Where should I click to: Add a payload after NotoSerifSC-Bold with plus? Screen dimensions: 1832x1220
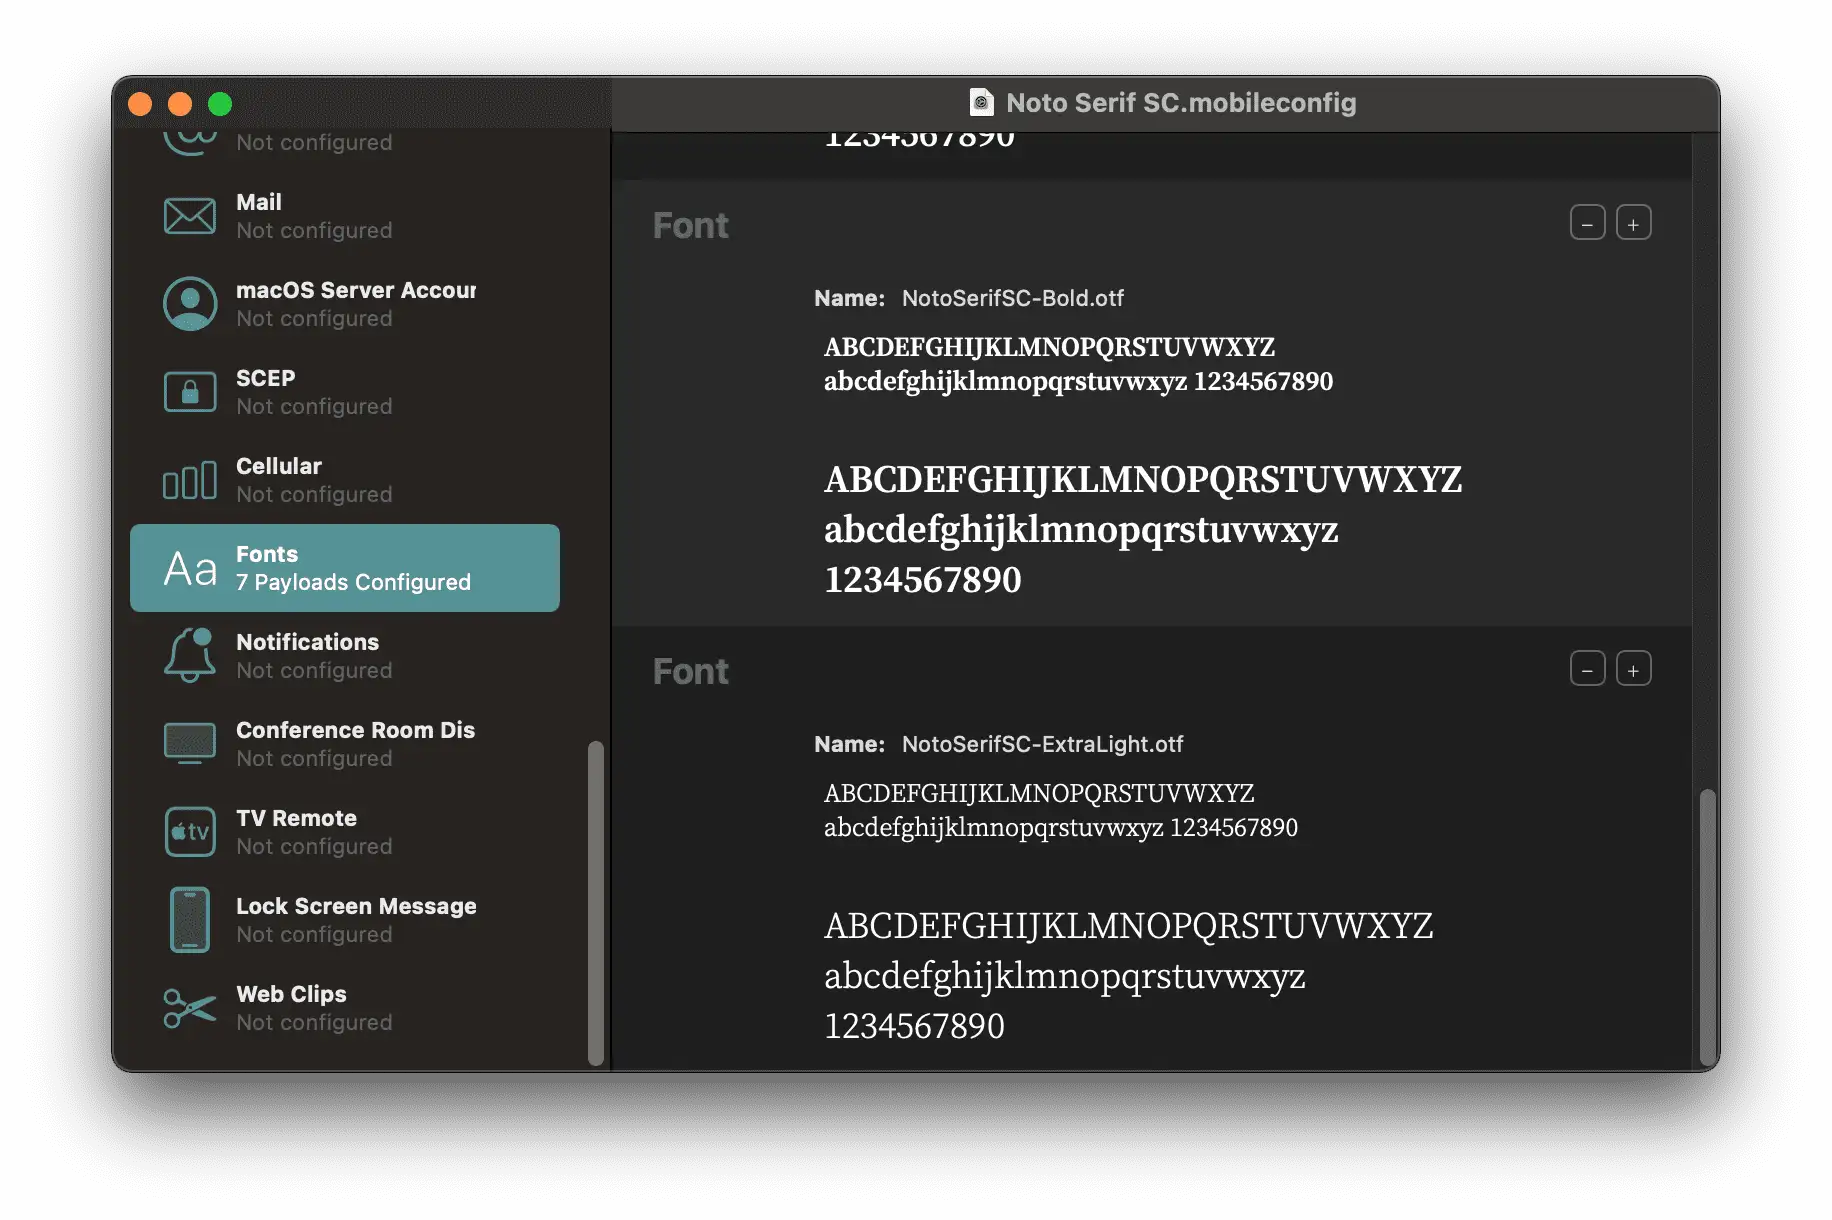click(x=1633, y=223)
